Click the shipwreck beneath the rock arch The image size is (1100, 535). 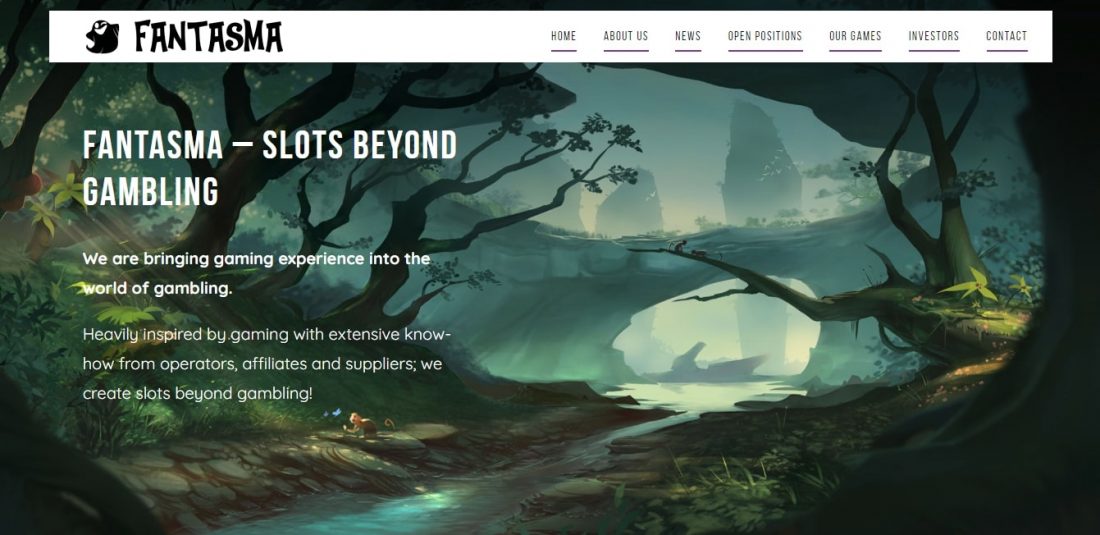pos(707,363)
